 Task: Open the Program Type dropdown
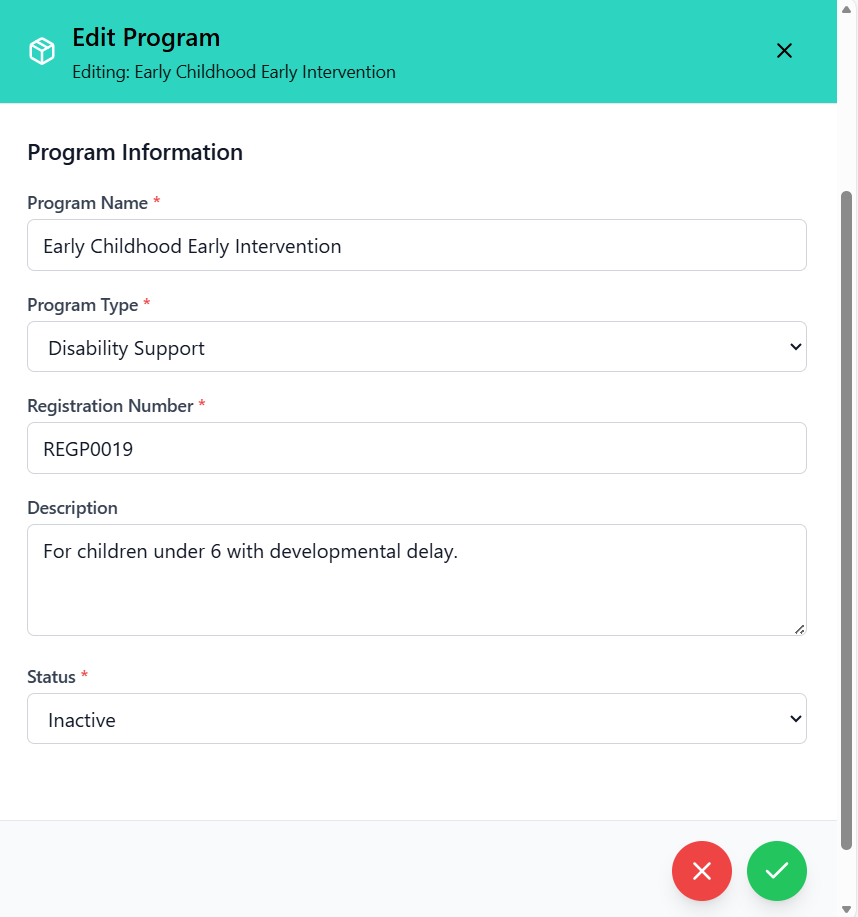click(417, 347)
